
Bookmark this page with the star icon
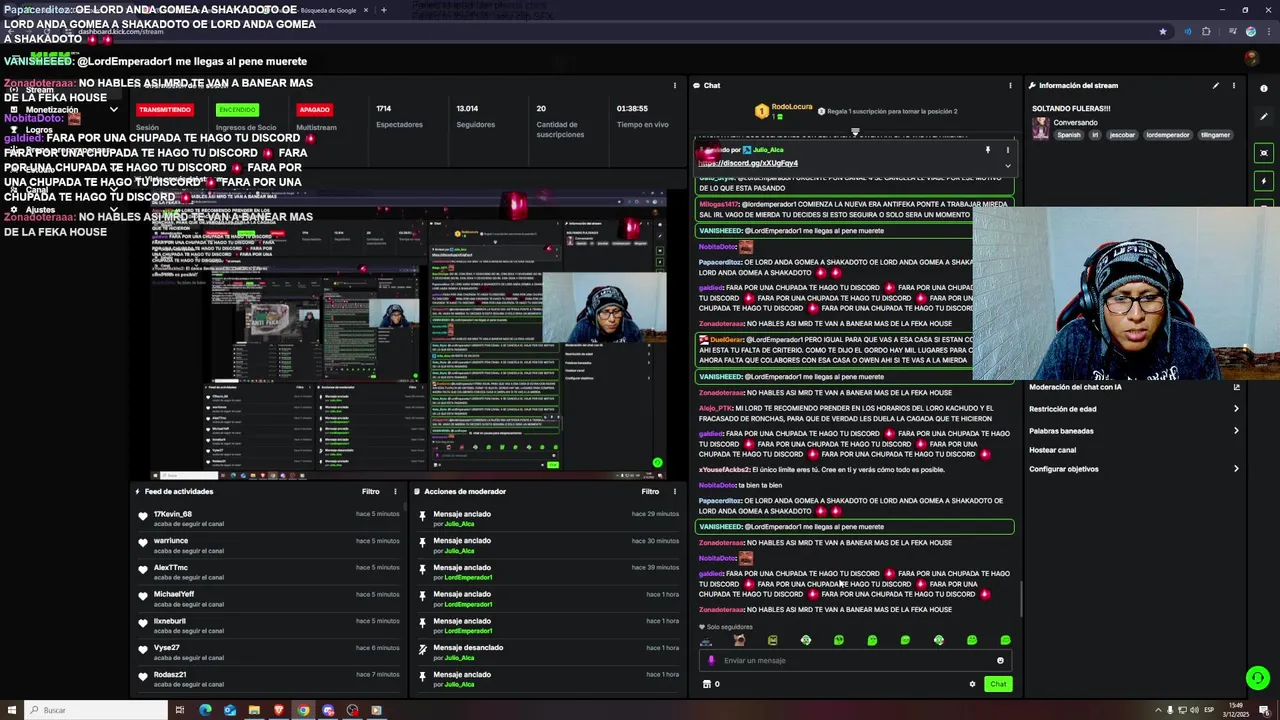click(1162, 31)
